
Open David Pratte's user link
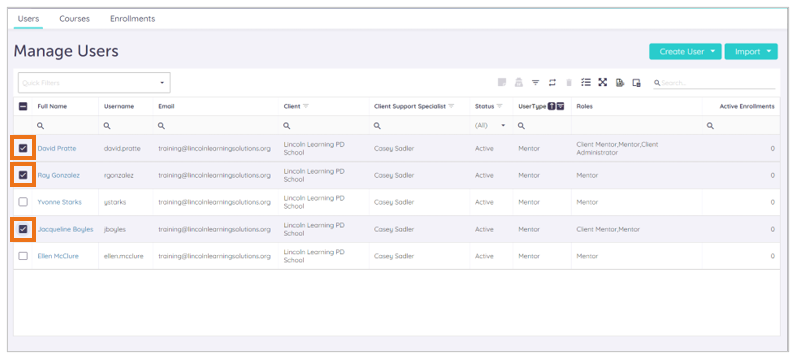(57, 148)
